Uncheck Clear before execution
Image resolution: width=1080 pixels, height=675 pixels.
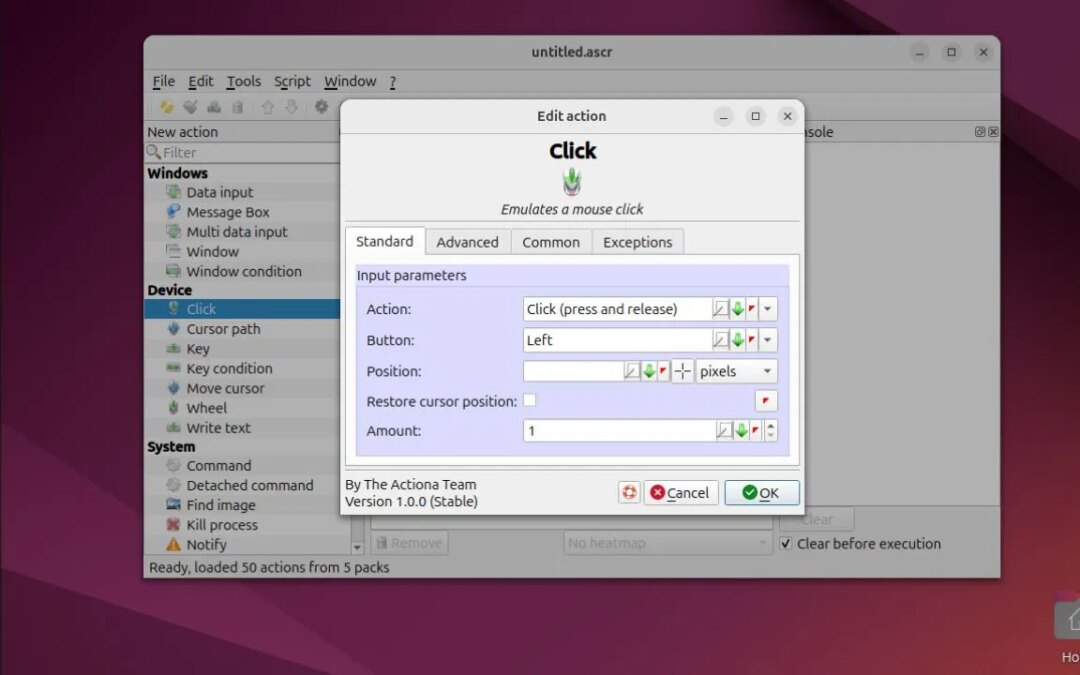click(x=787, y=544)
